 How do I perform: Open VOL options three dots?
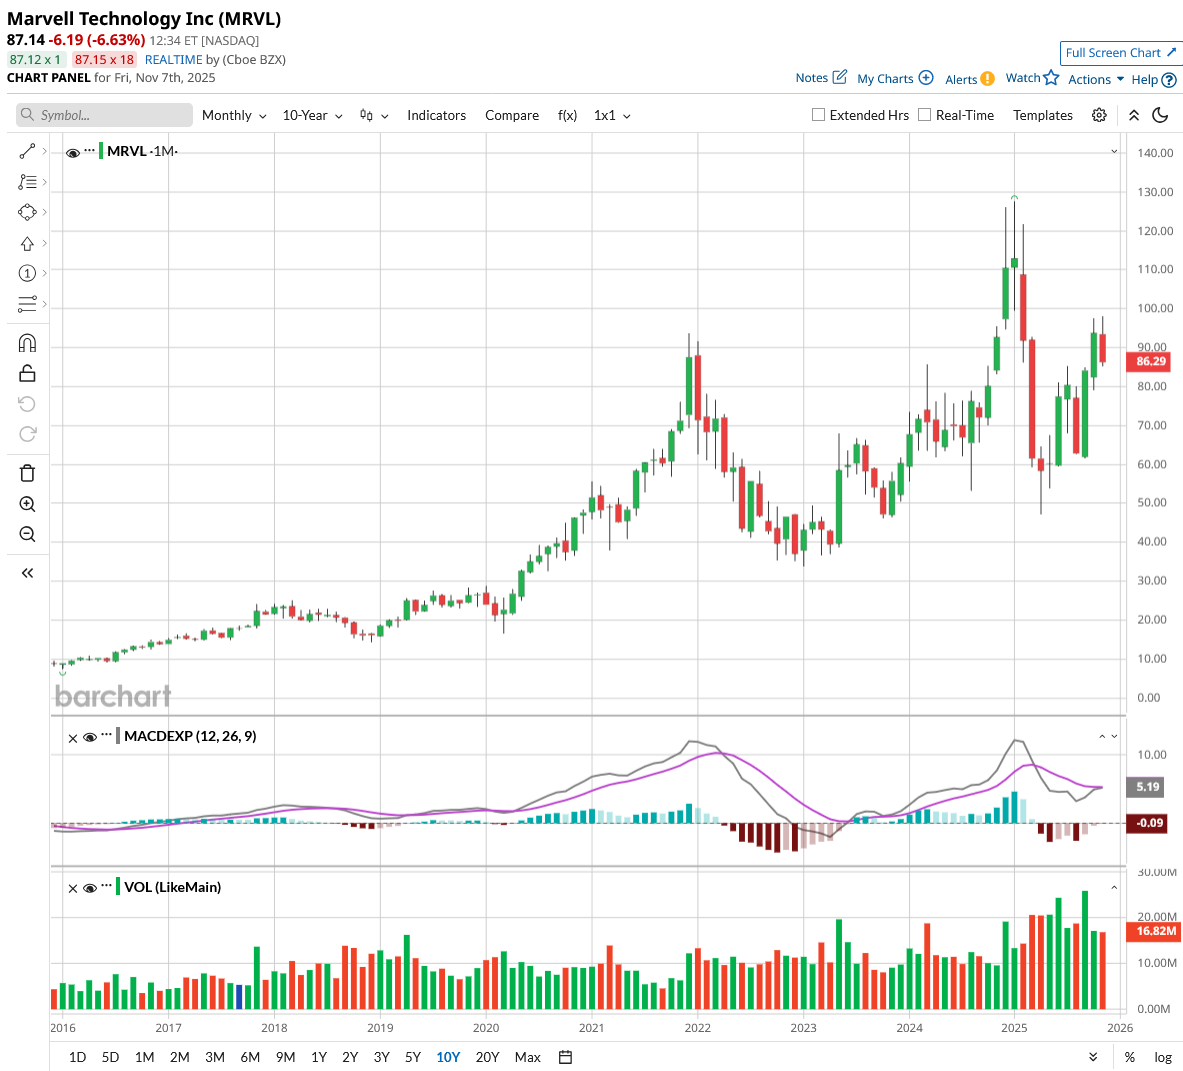click(x=106, y=886)
